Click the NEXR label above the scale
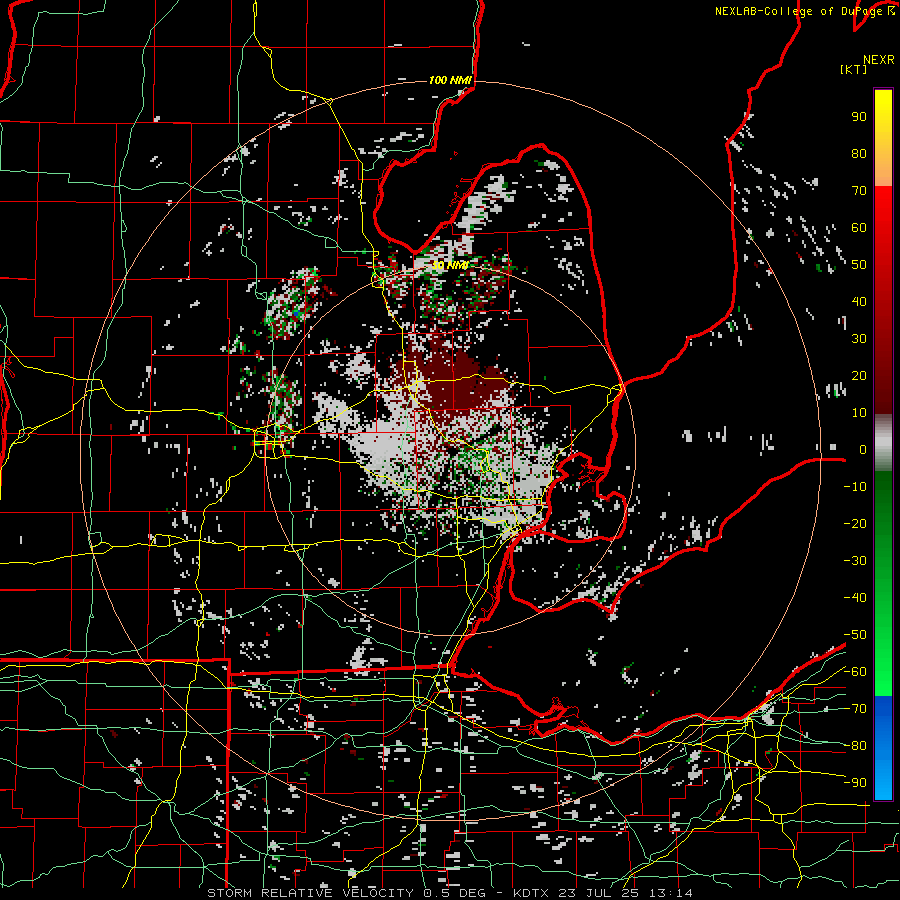Screen dimensions: 900x900 878,60
